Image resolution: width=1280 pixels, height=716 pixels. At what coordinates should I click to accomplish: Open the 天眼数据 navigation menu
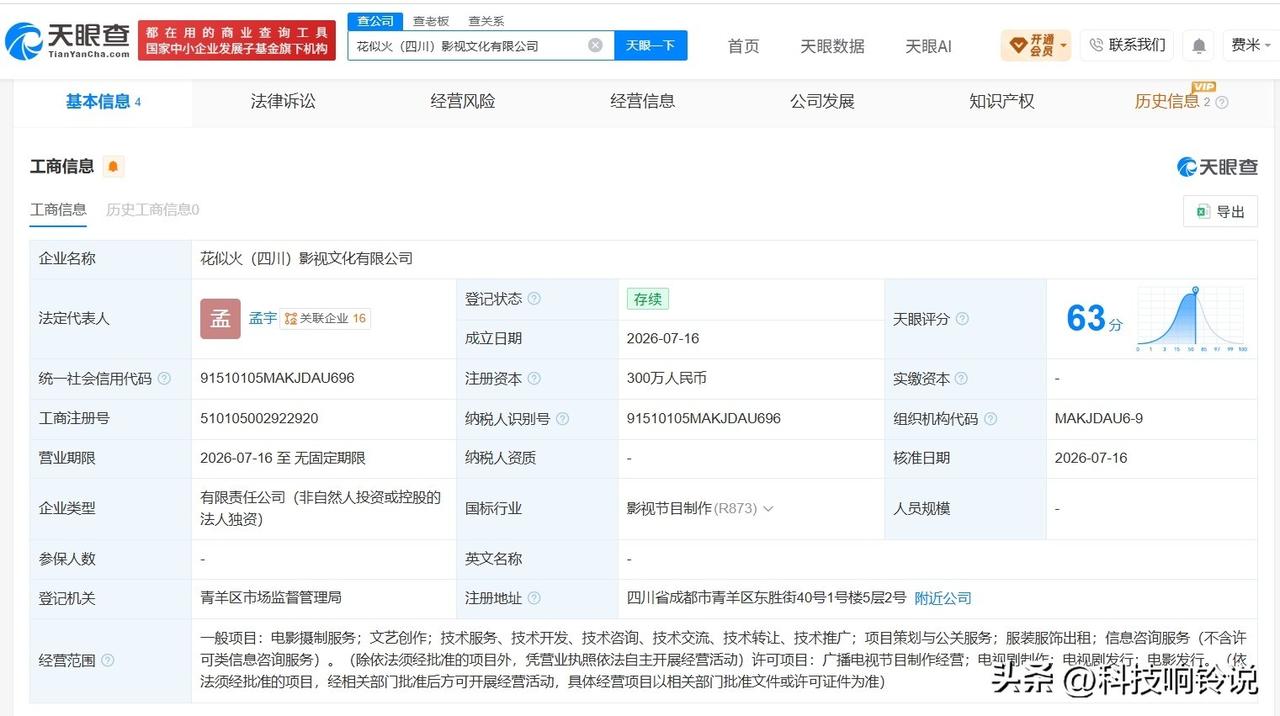(832, 46)
